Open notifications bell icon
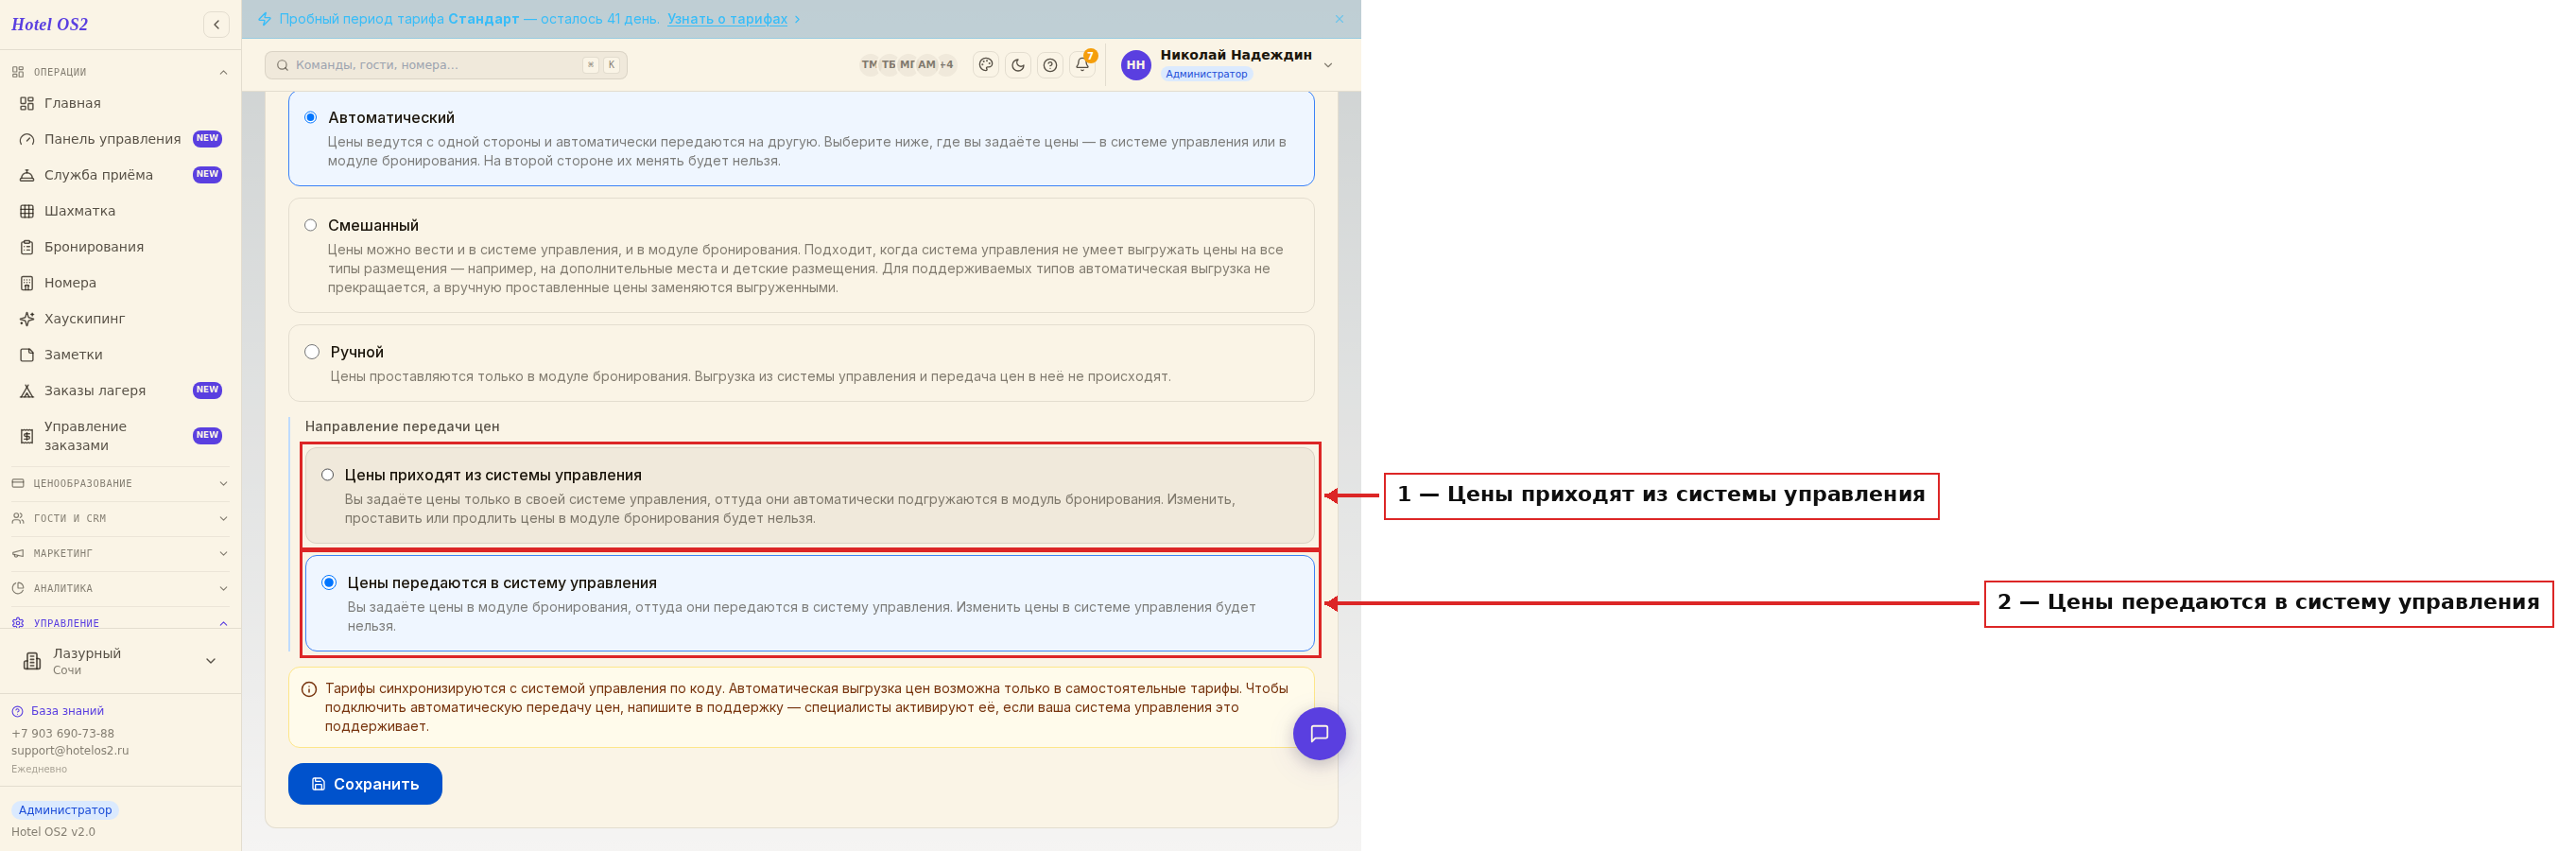 [x=1081, y=65]
